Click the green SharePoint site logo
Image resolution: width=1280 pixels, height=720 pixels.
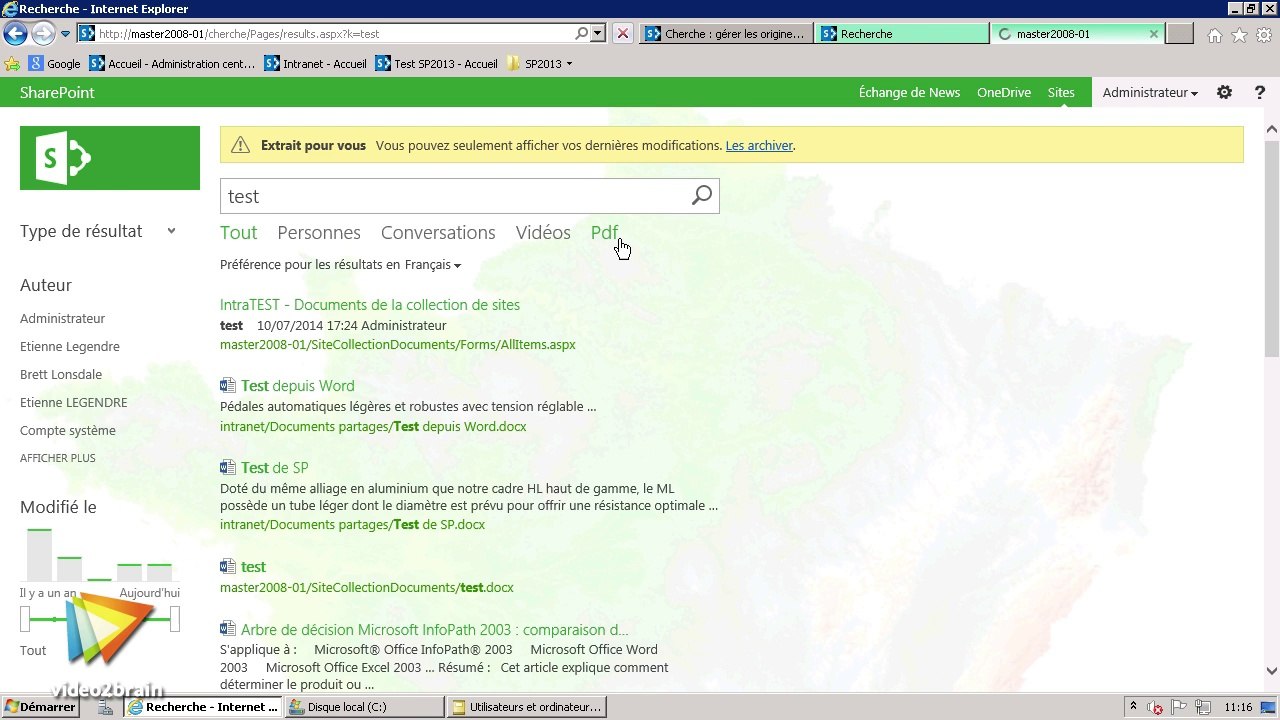click(x=110, y=158)
